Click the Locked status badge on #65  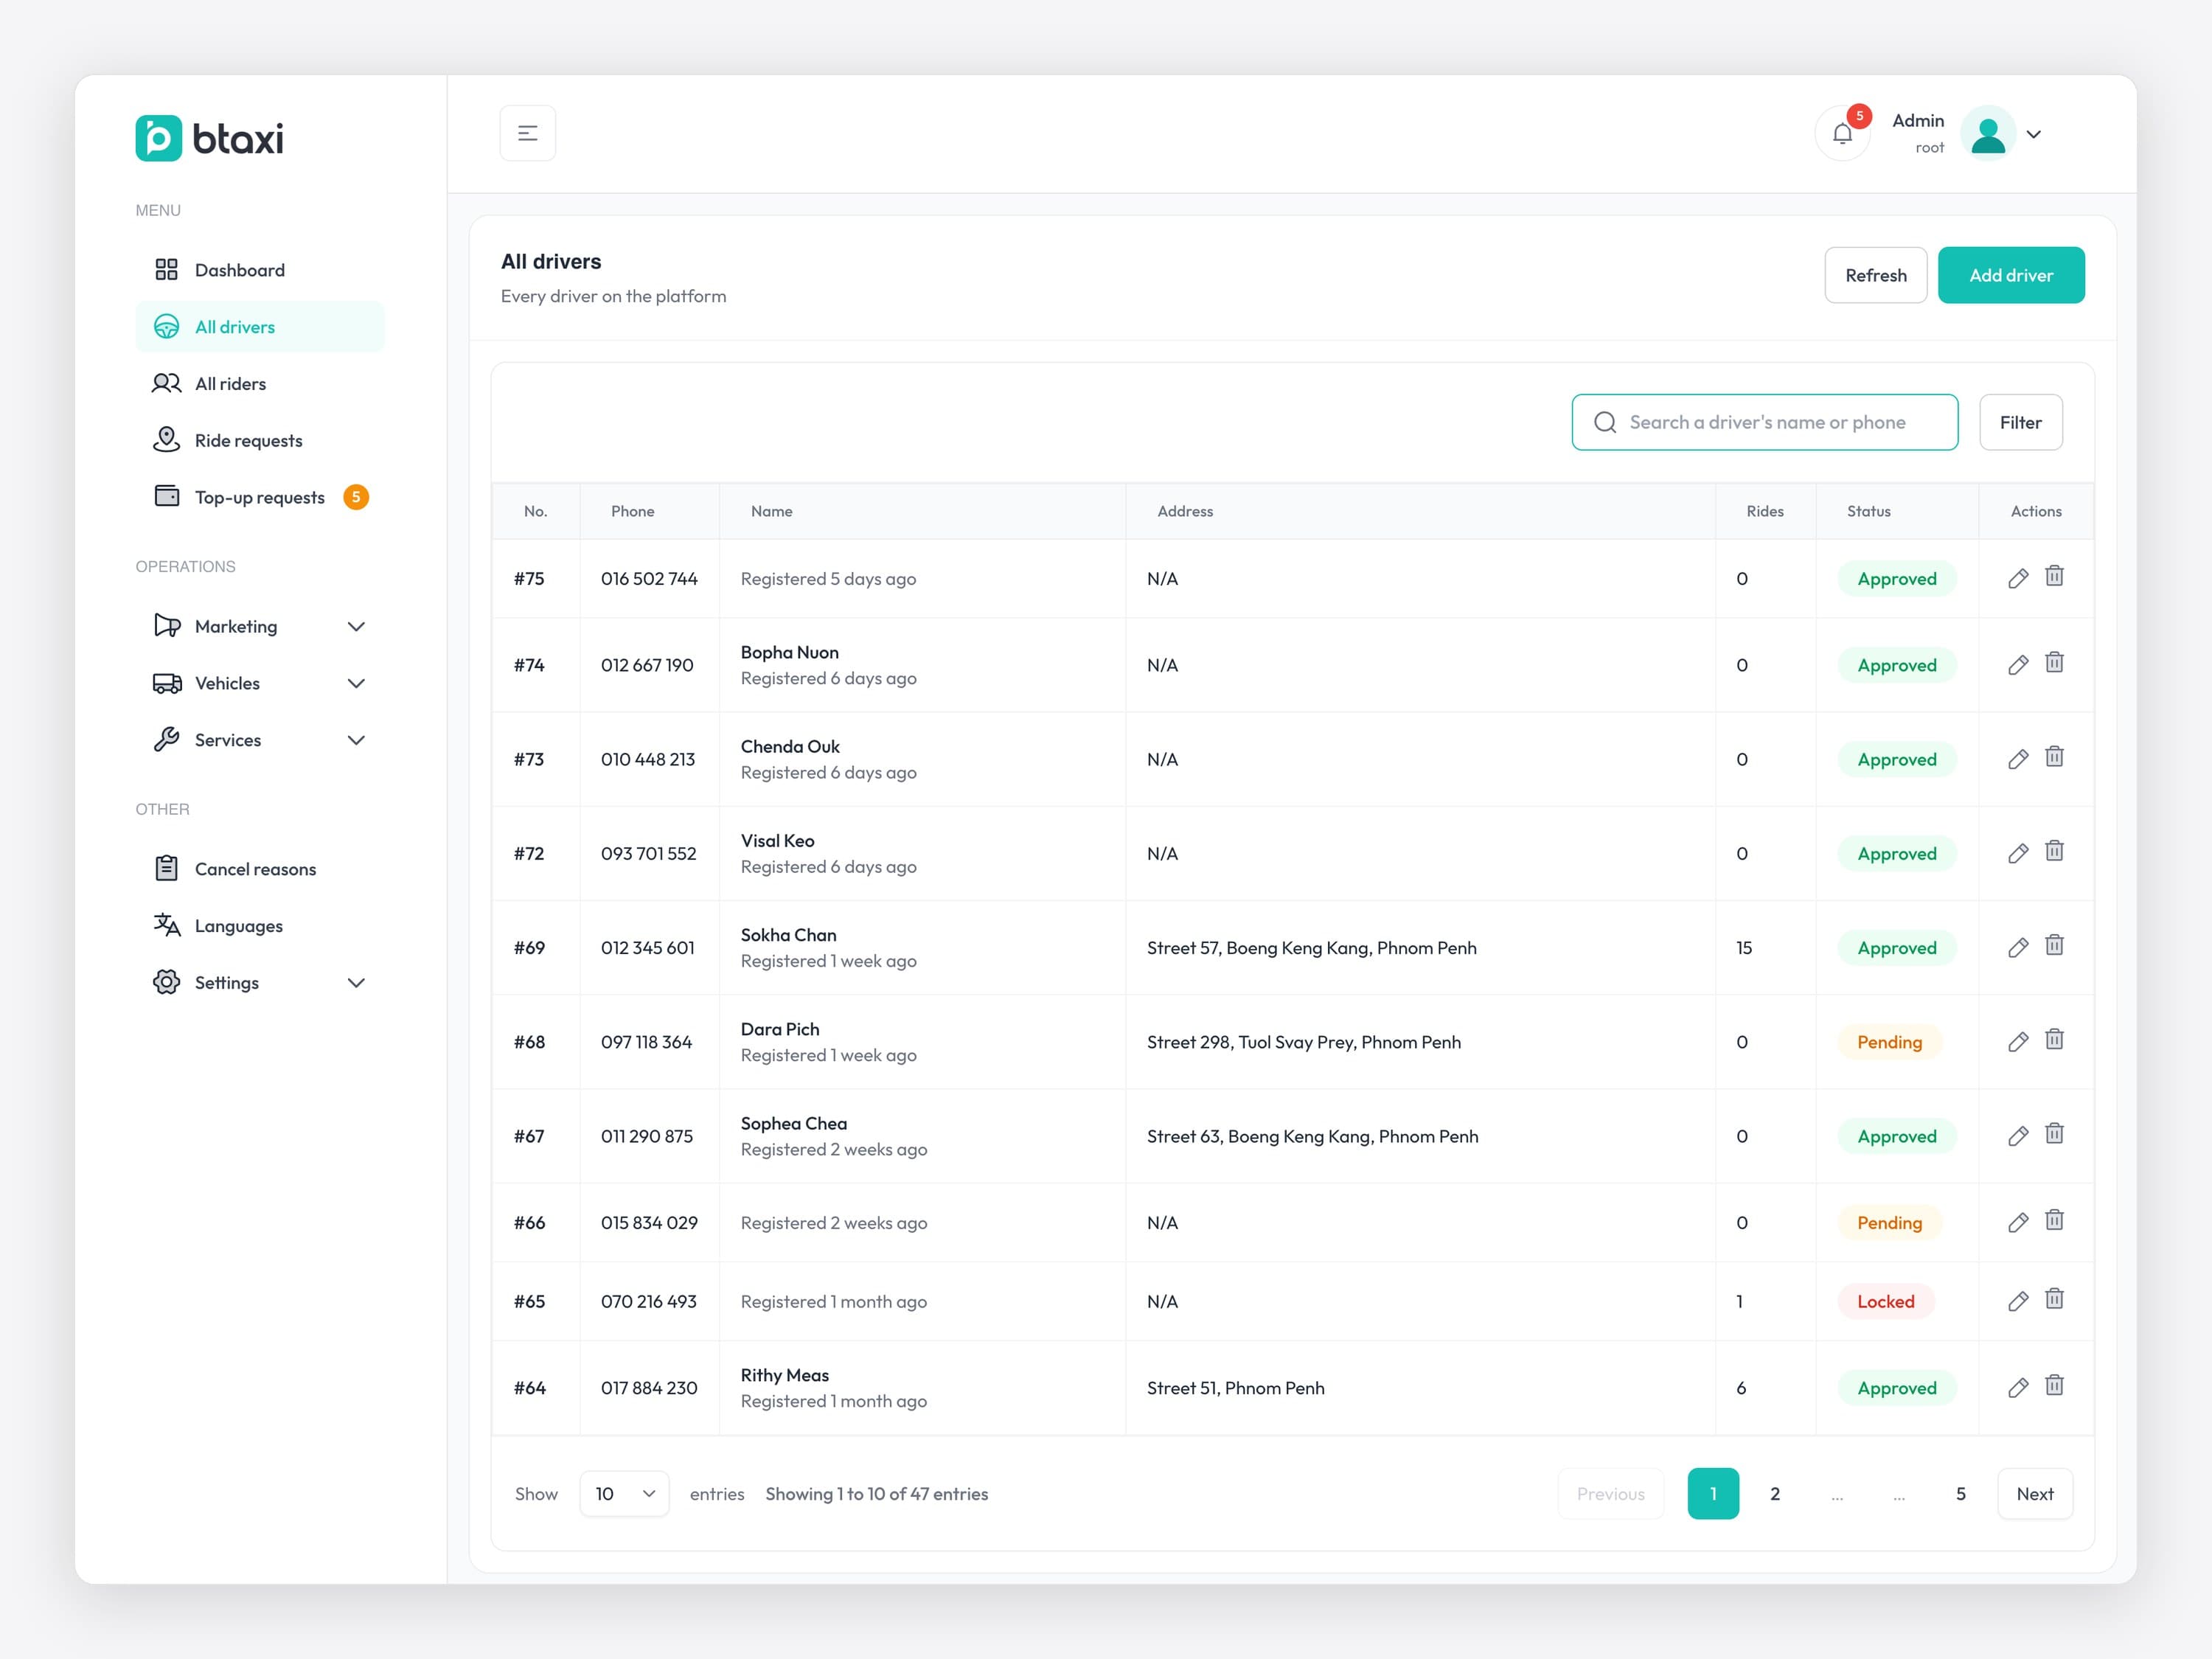click(x=1885, y=1301)
